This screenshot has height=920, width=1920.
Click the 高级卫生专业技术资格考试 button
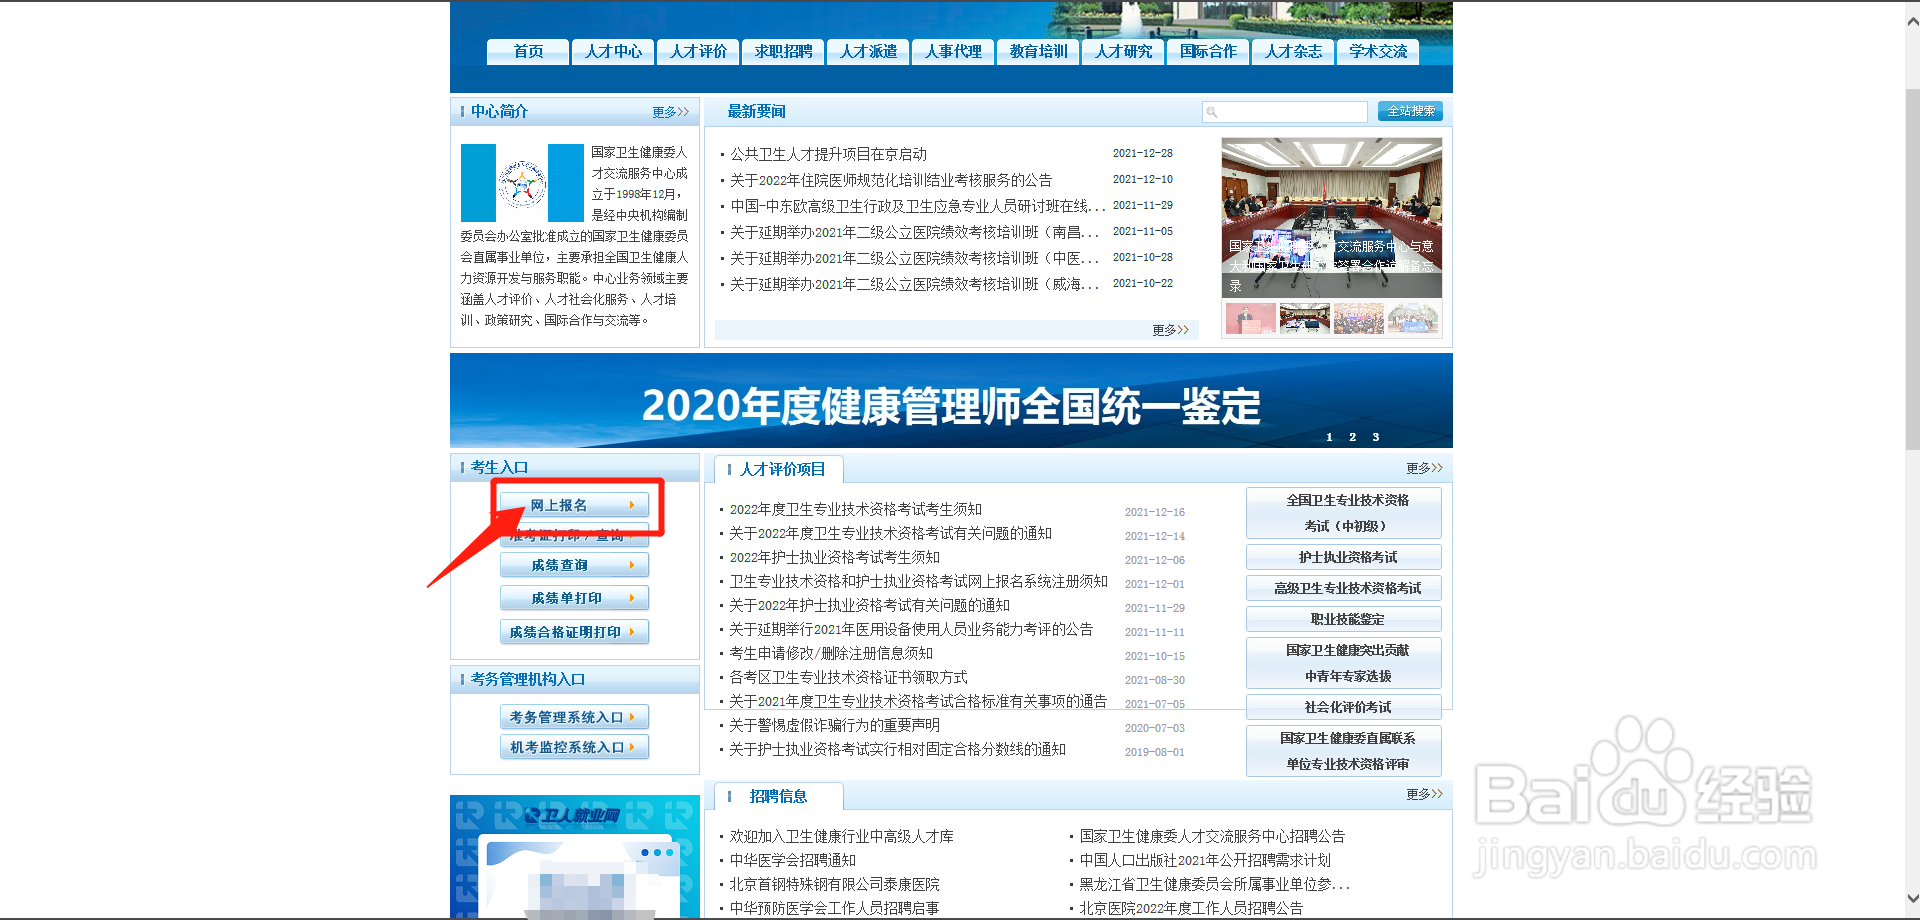pyautogui.click(x=1344, y=588)
